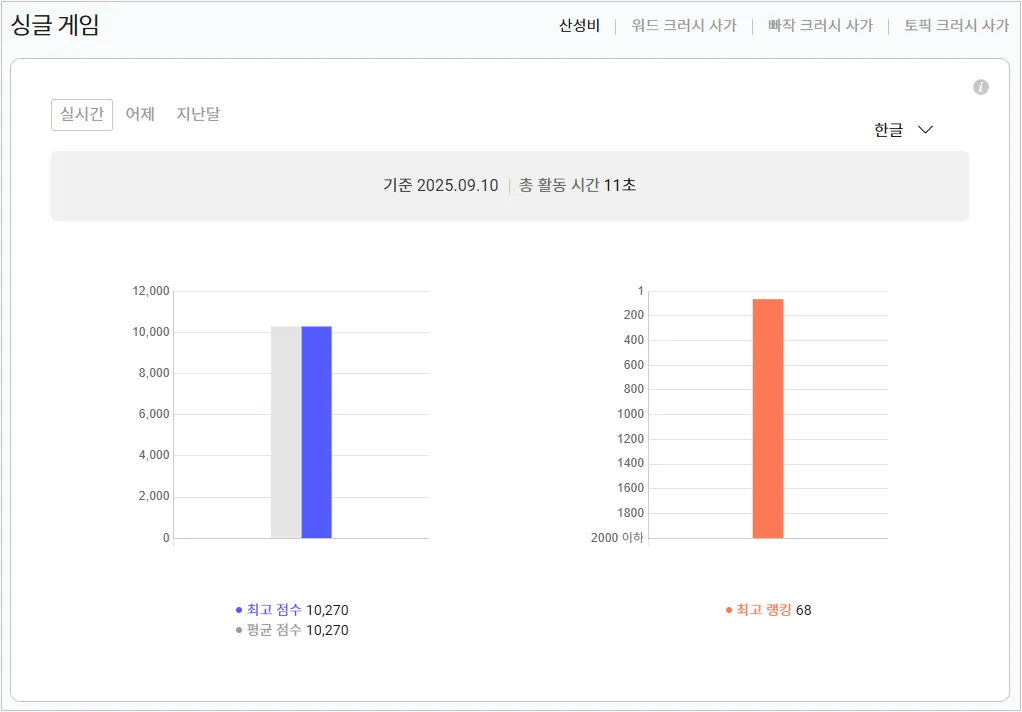Click the orange 최고 랭킹 bar
This screenshot has width=1022, height=712.
768,419
